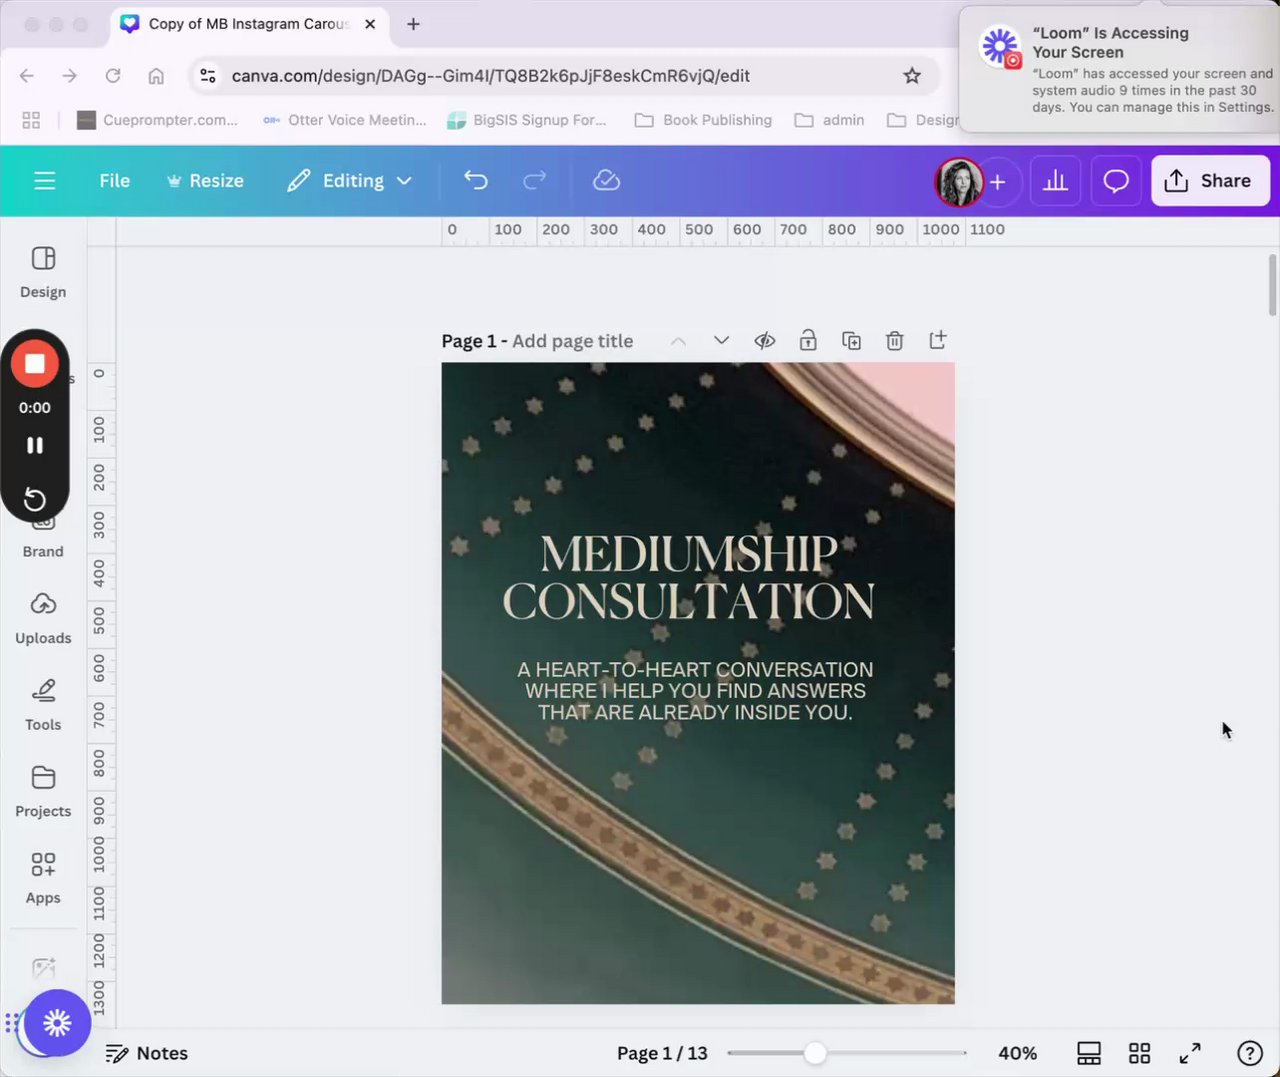Viewport: 1280px width, 1077px height.
Task: Open the Magic Media sidebar icon below Apps
Action: click(x=43, y=968)
